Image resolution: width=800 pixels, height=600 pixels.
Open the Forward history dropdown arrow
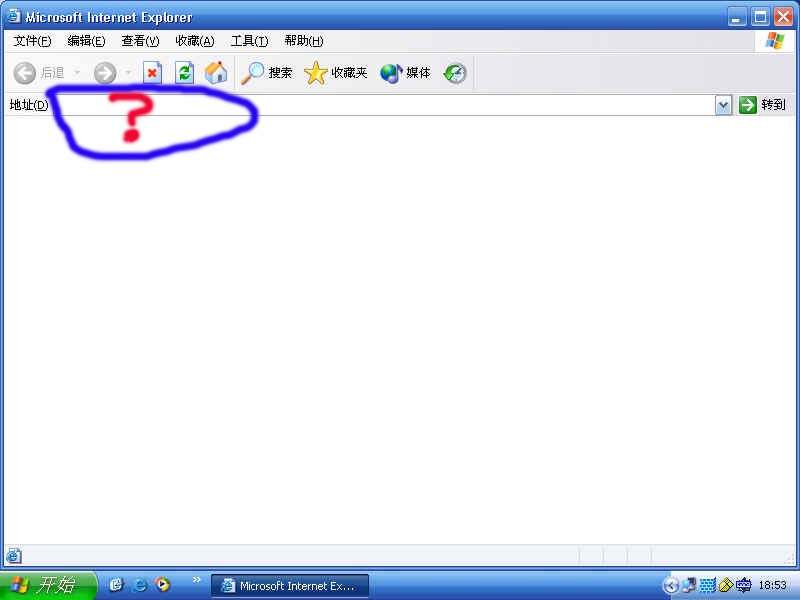128,73
